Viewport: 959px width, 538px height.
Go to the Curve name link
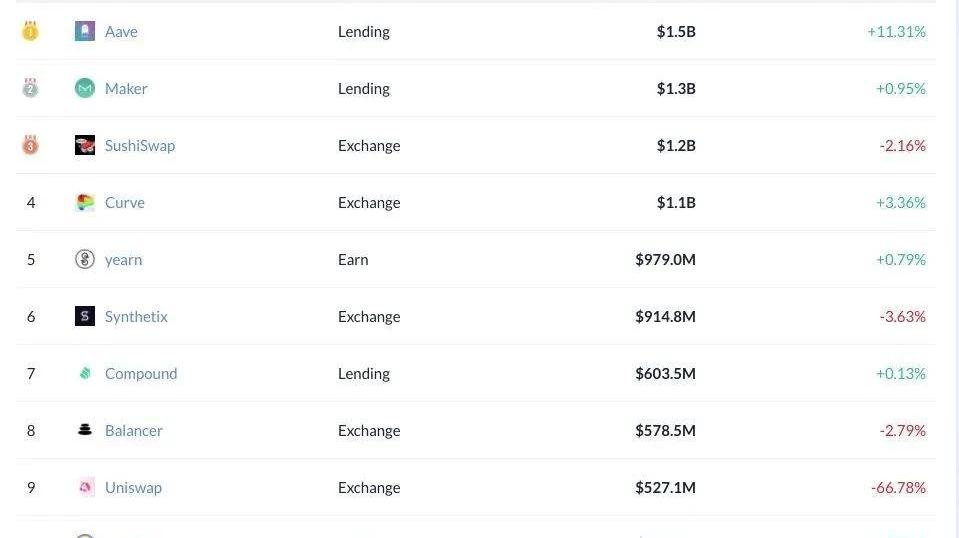pyautogui.click(x=125, y=202)
